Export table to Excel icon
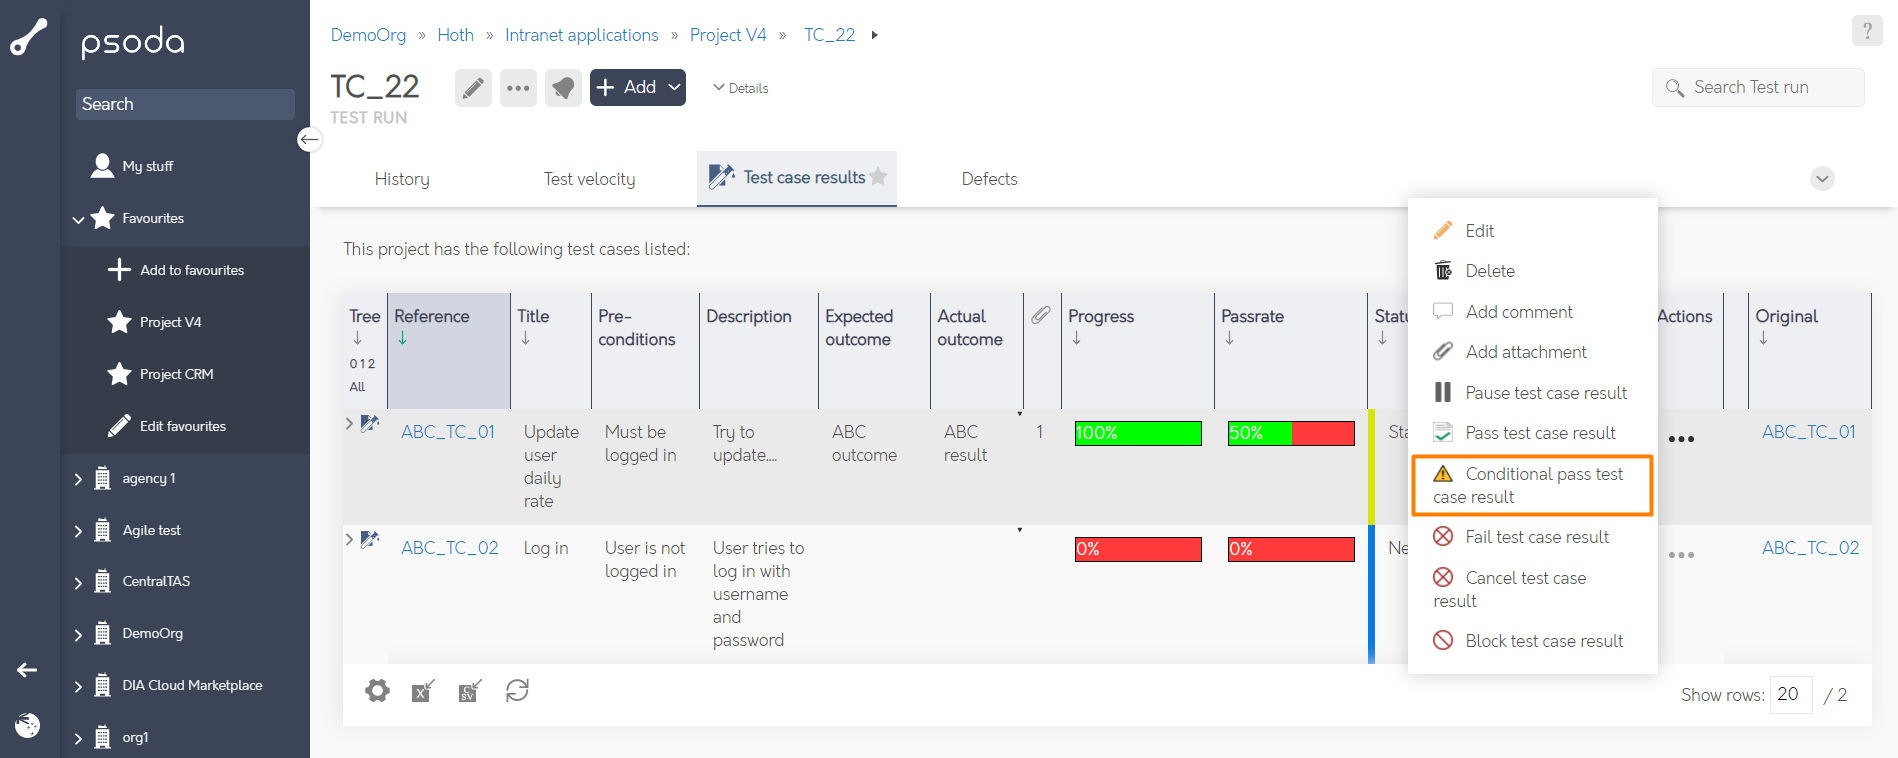 423,691
